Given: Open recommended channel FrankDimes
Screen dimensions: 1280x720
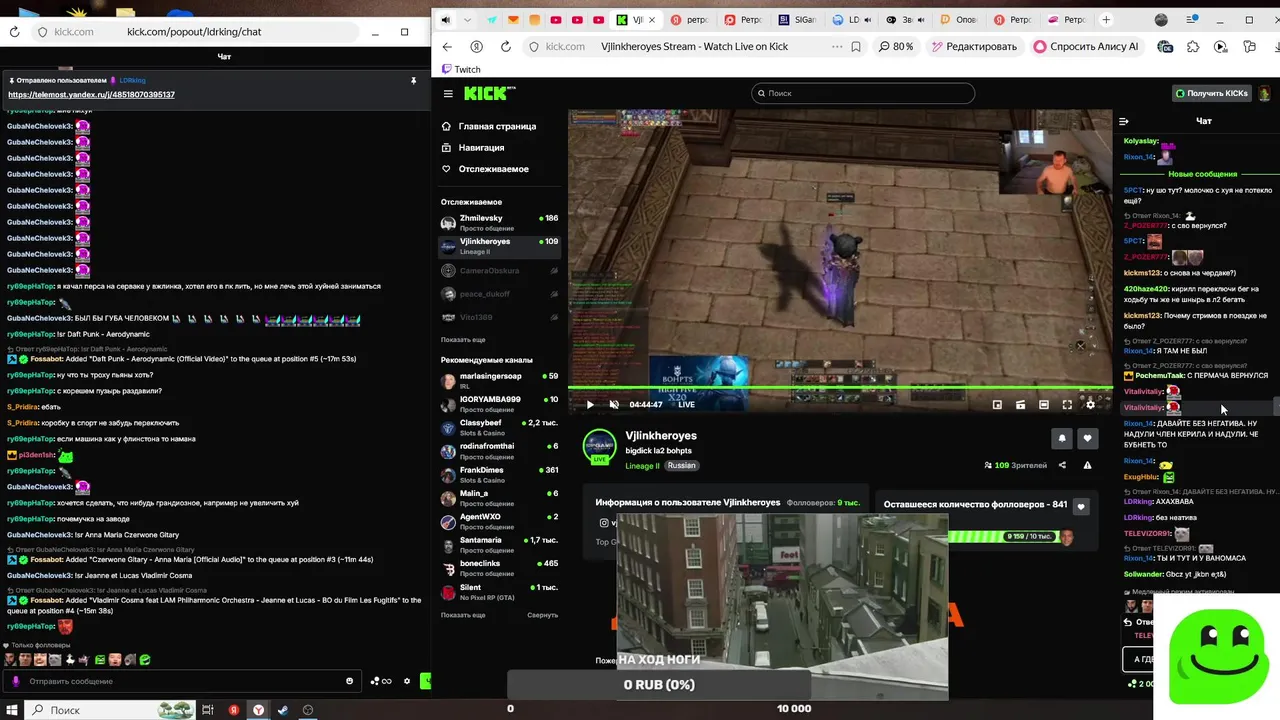Looking at the screenshot, I should click(x=499, y=474).
